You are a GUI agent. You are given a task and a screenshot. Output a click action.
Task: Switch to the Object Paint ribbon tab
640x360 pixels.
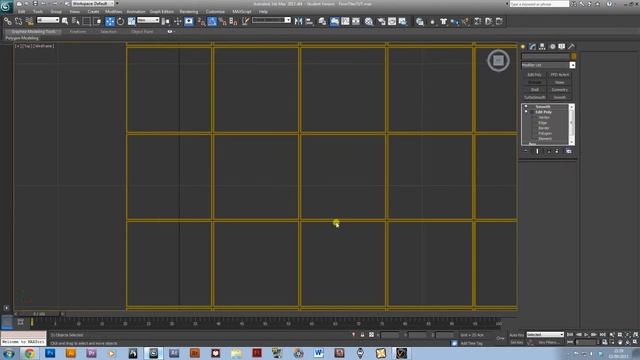coord(142,31)
